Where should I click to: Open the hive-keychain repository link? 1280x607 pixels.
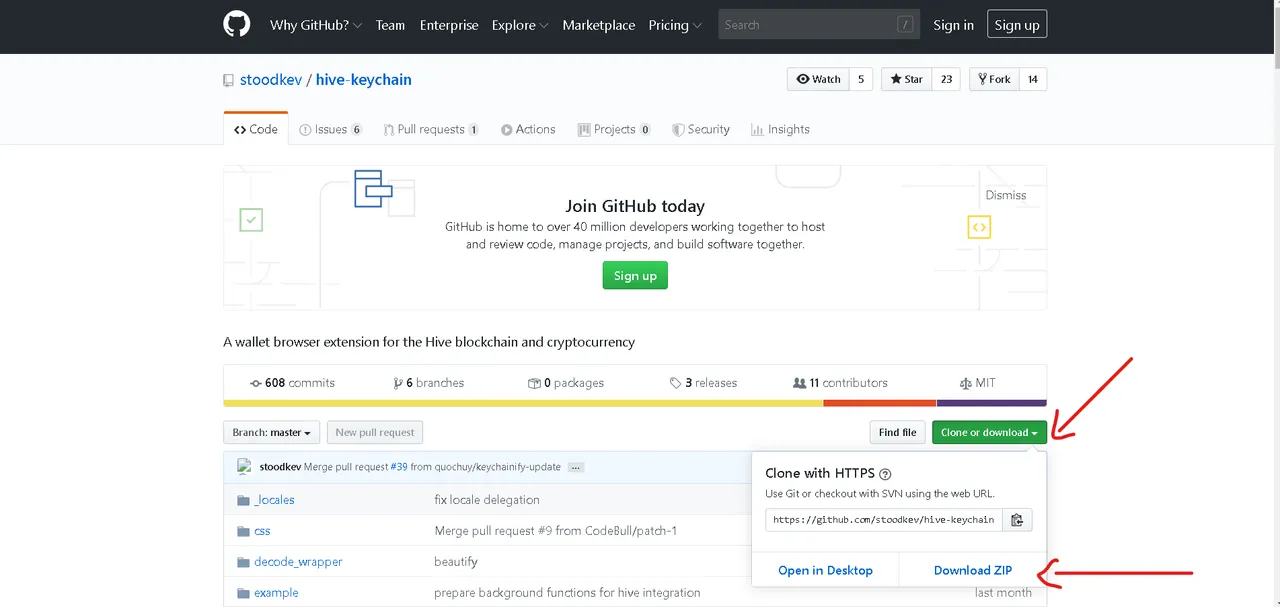364,80
